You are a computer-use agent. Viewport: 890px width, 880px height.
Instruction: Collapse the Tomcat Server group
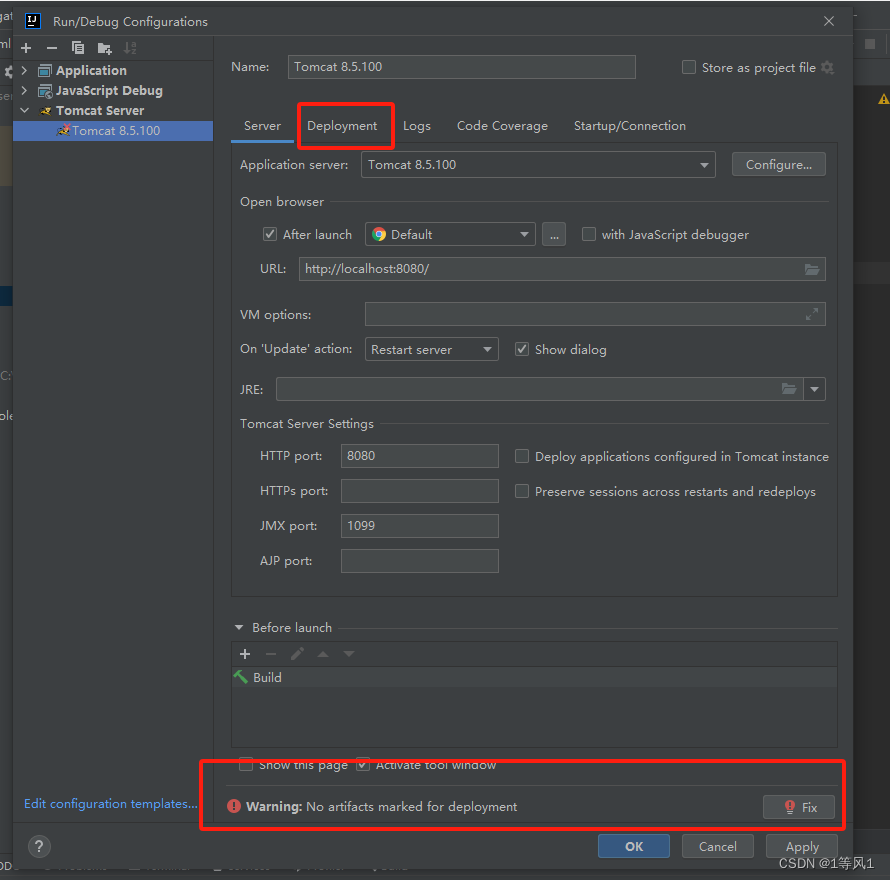(x=24, y=110)
